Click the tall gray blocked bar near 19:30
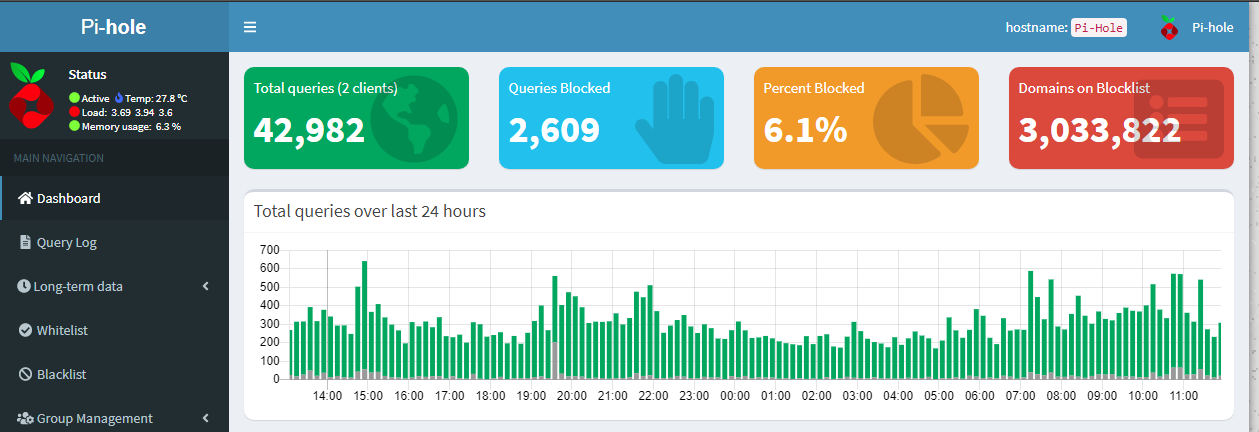Viewport: 1259px width, 432px height. point(554,361)
